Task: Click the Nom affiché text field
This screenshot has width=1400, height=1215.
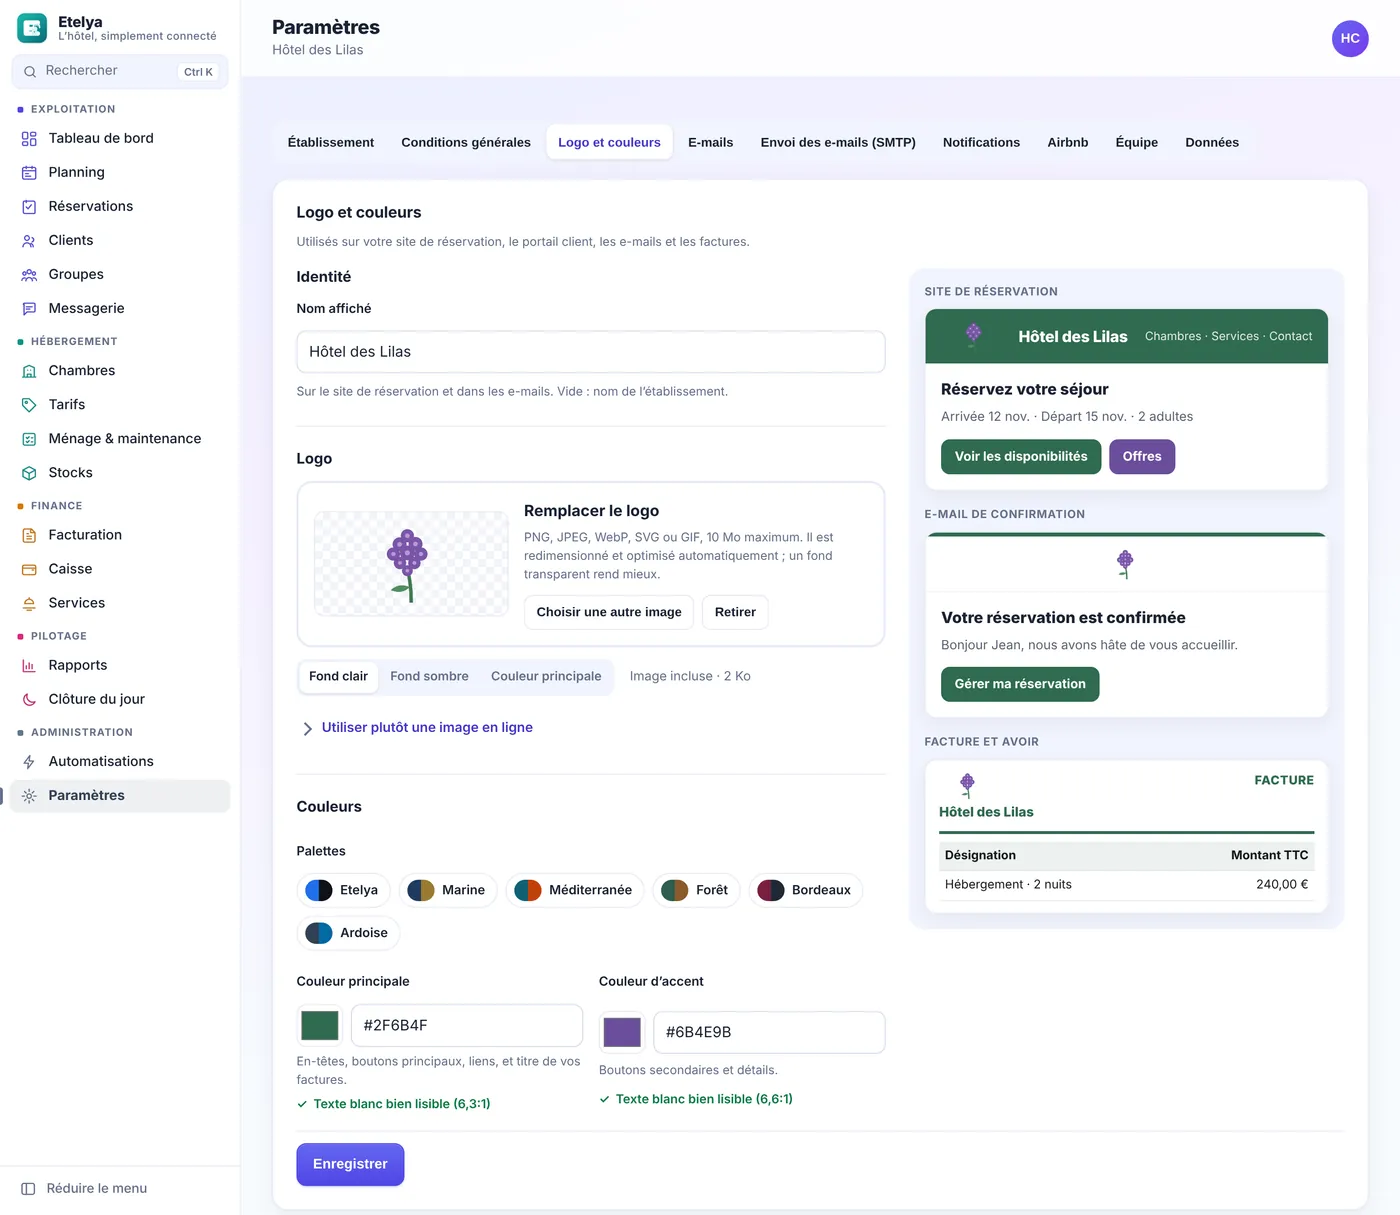Action: (591, 352)
